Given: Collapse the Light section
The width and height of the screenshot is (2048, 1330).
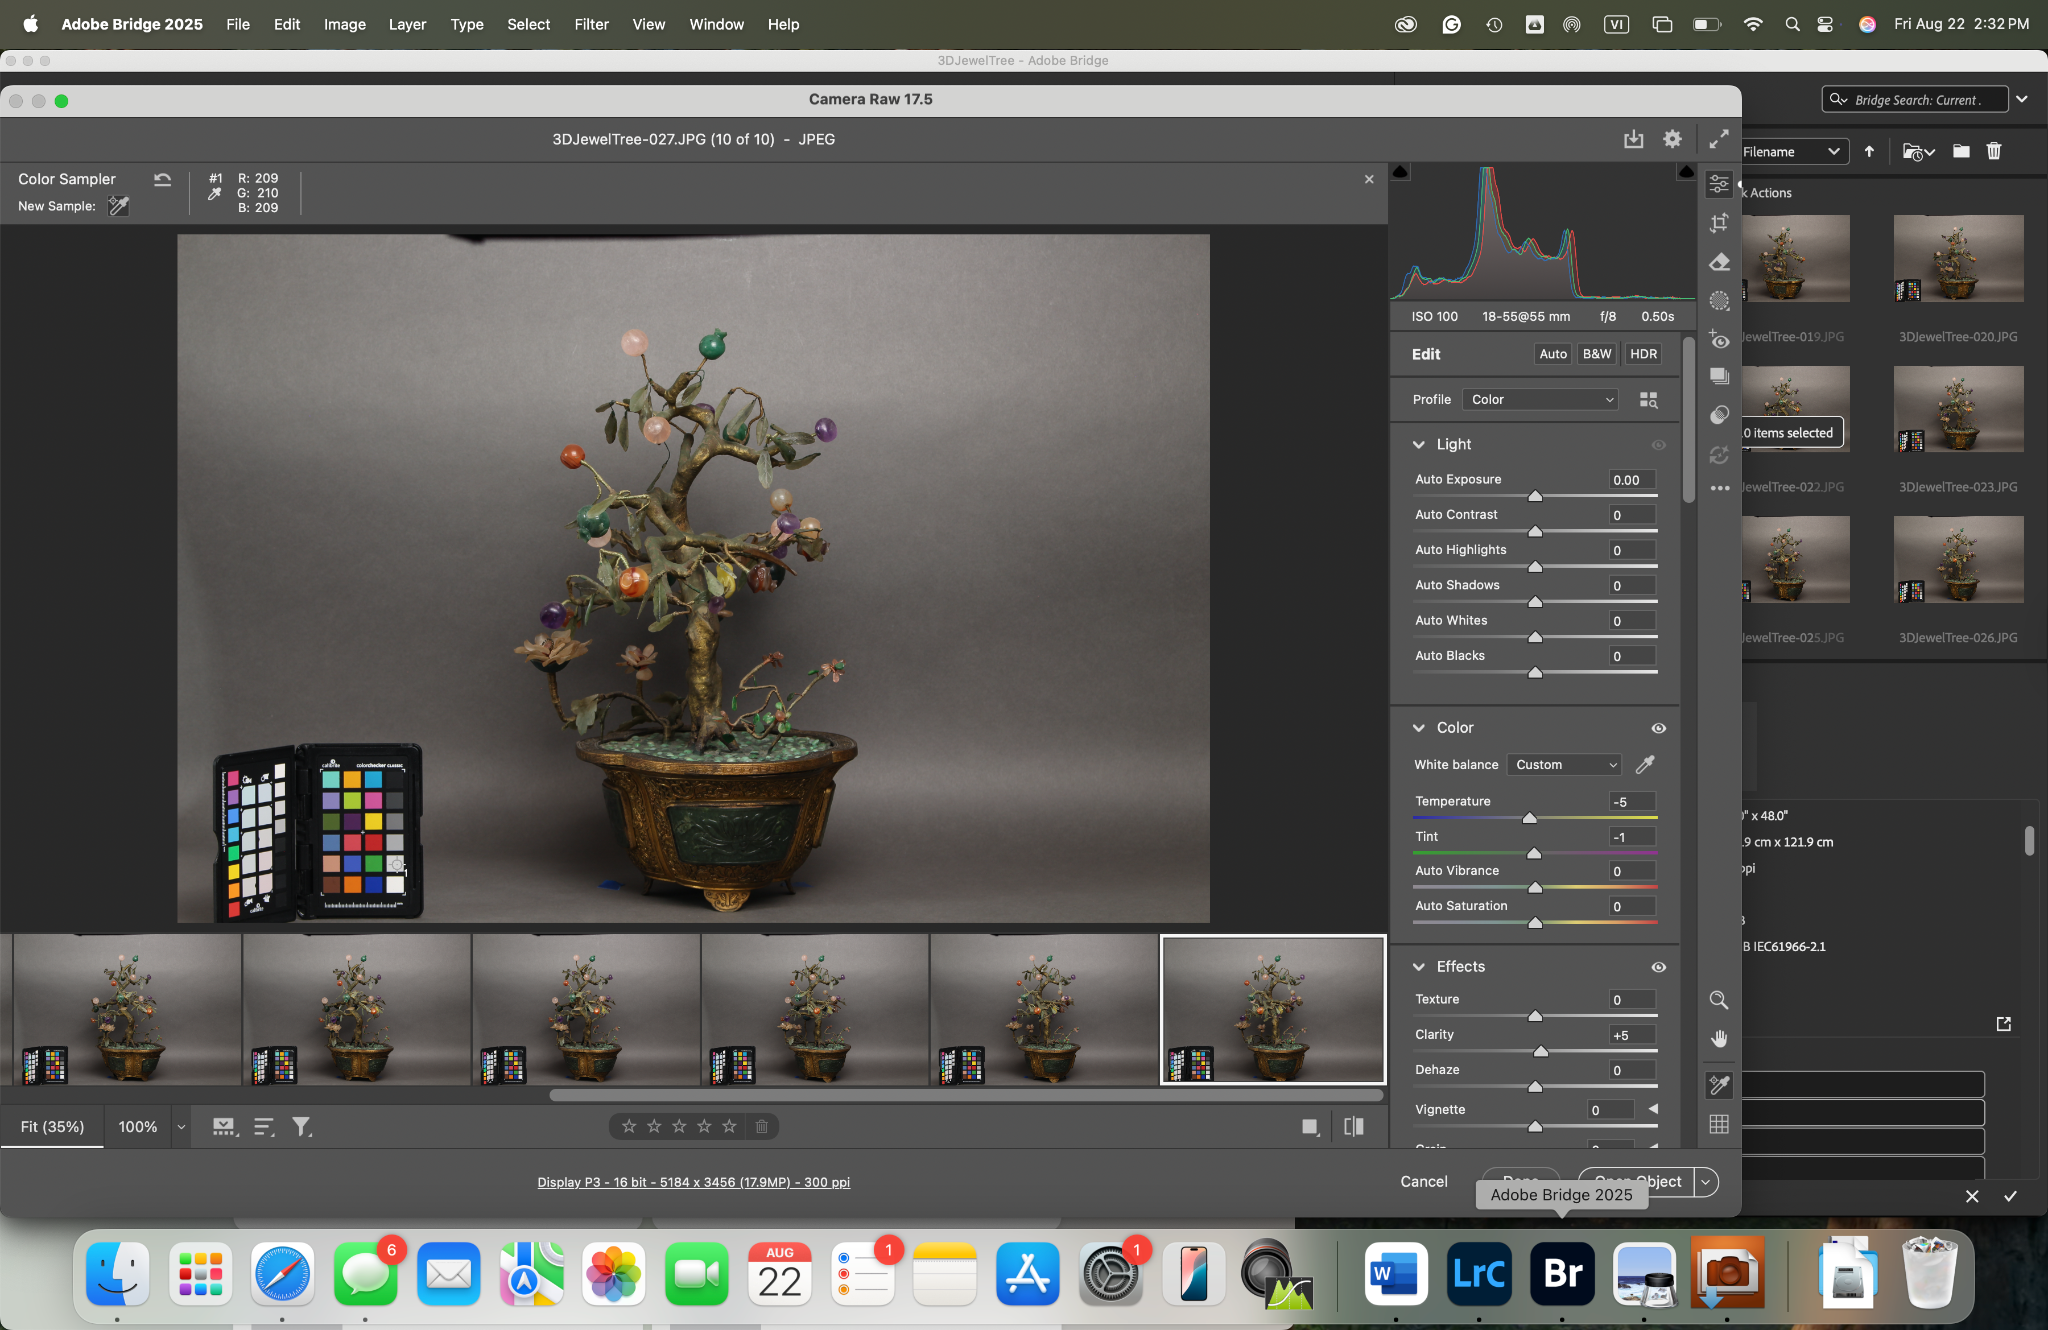Looking at the screenshot, I should coord(1419,445).
